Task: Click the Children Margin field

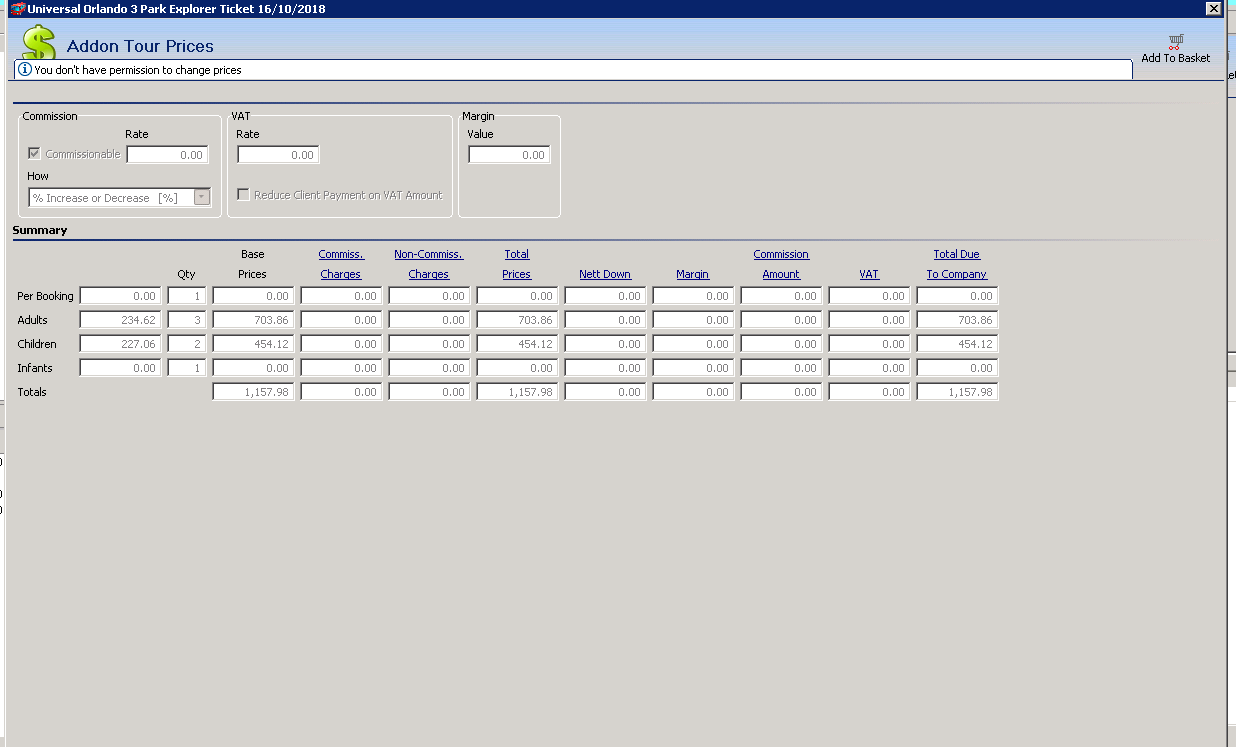Action: tap(693, 344)
